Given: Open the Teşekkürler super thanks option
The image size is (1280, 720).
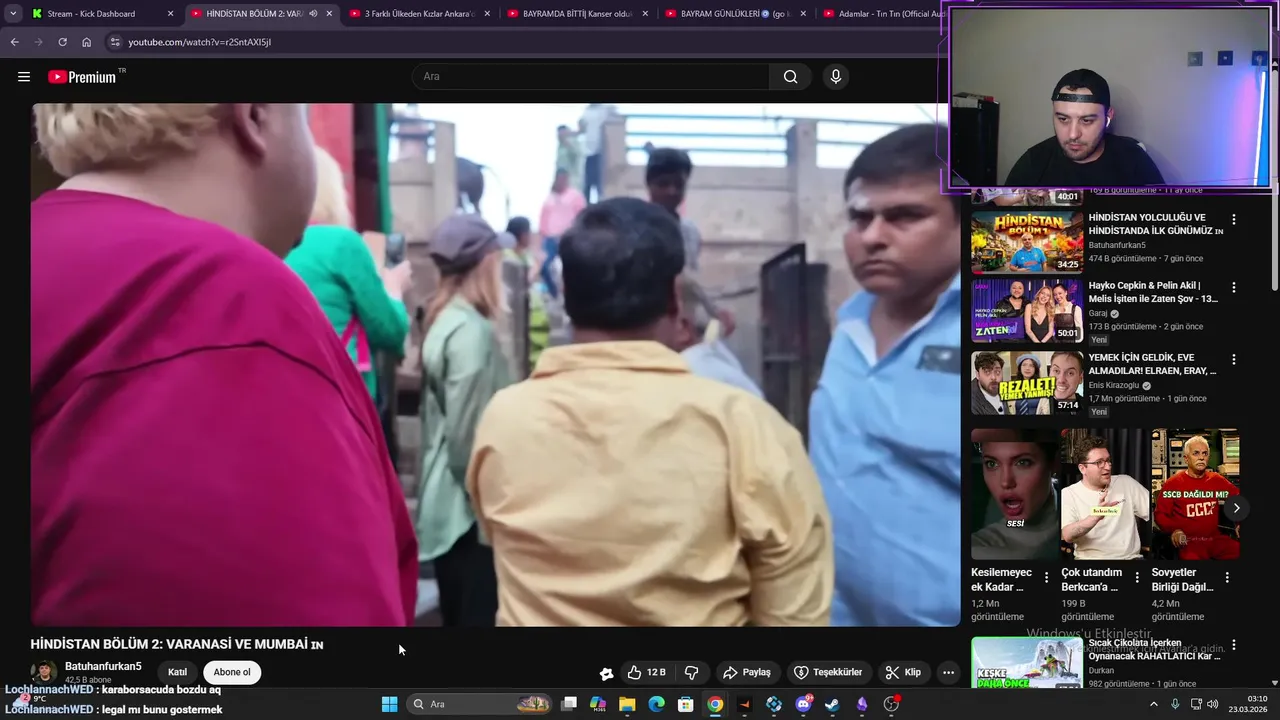Looking at the screenshot, I should pyautogui.click(x=828, y=673).
